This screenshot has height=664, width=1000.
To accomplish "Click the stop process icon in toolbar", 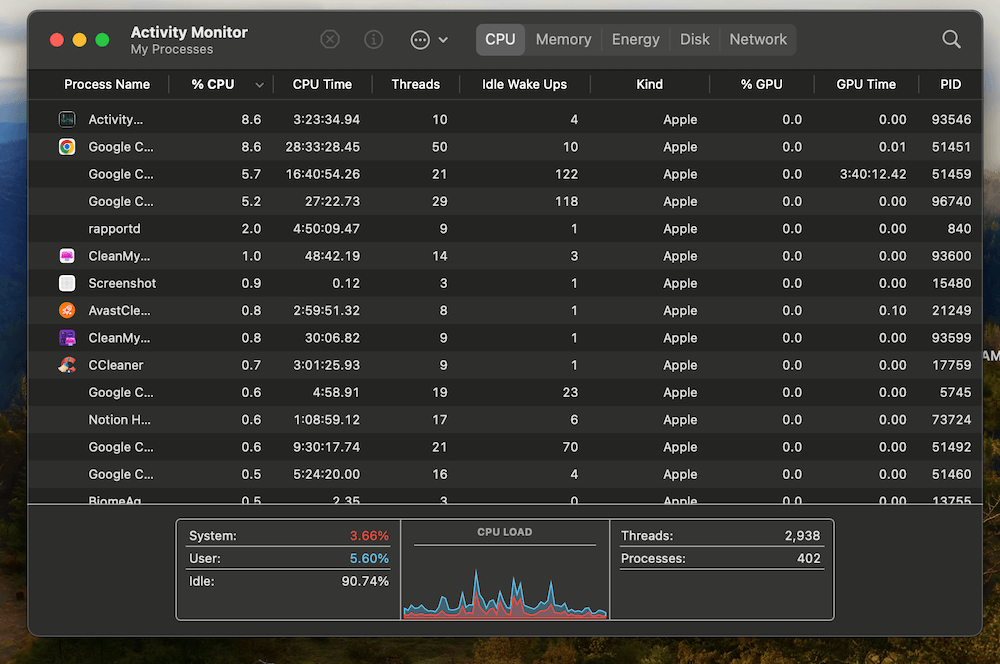I will 330,40.
